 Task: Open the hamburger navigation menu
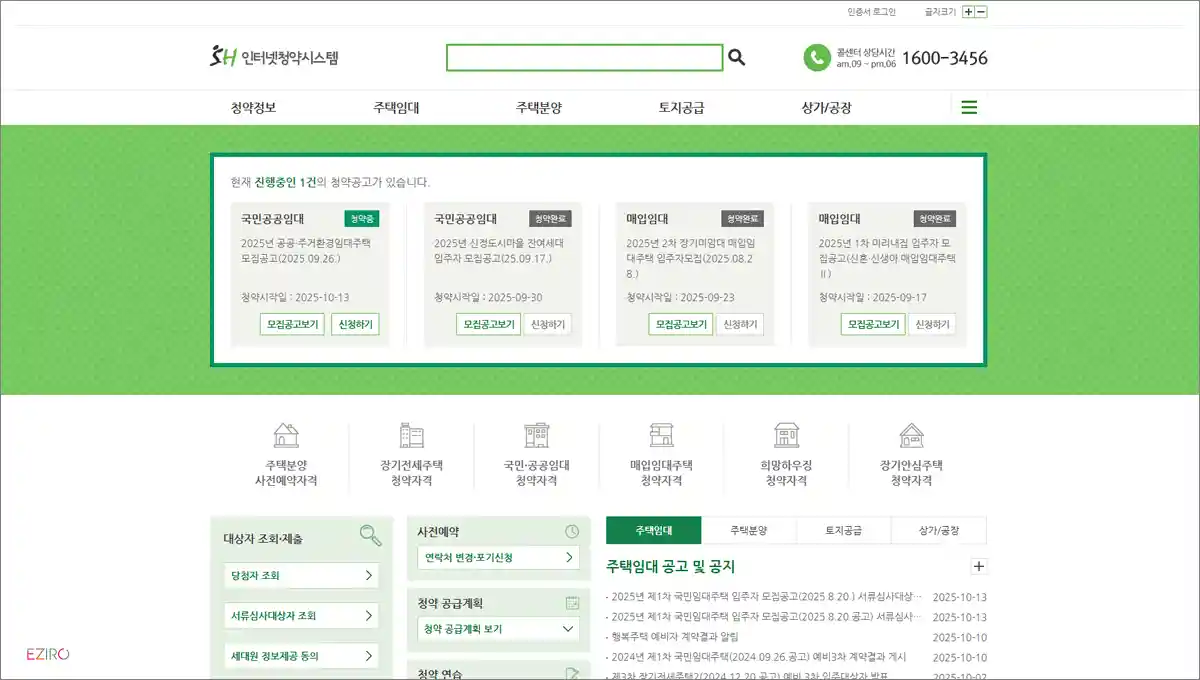968,107
